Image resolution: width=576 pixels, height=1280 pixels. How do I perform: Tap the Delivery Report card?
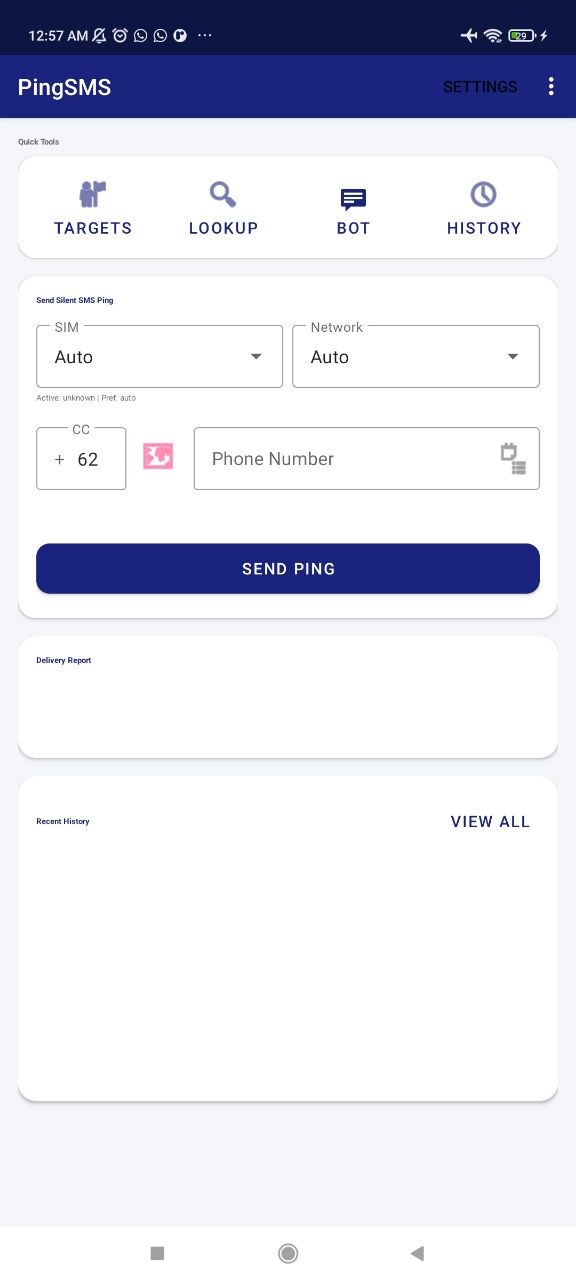288,697
